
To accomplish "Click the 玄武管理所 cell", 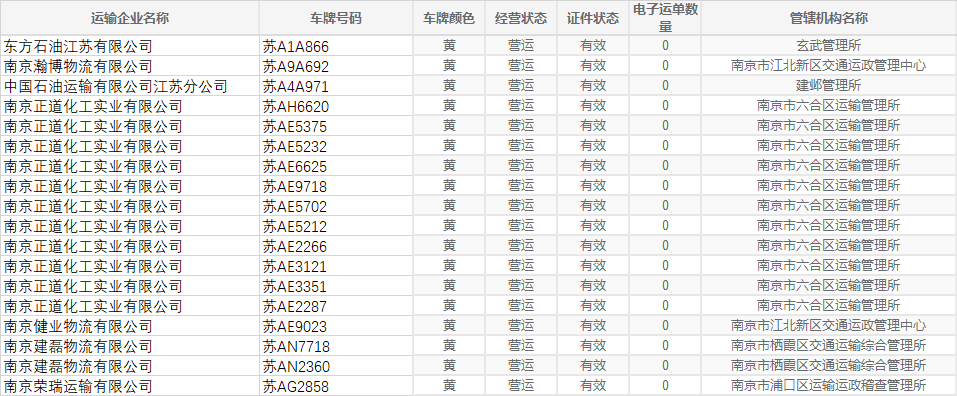I will [x=829, y=45].
